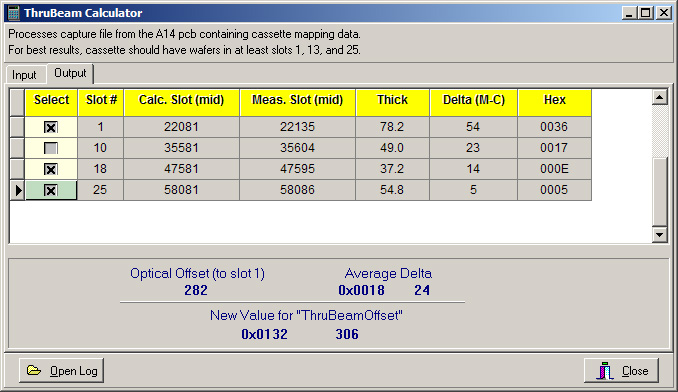Click delta value 14 in slot 18 row

tap(474, 169)
